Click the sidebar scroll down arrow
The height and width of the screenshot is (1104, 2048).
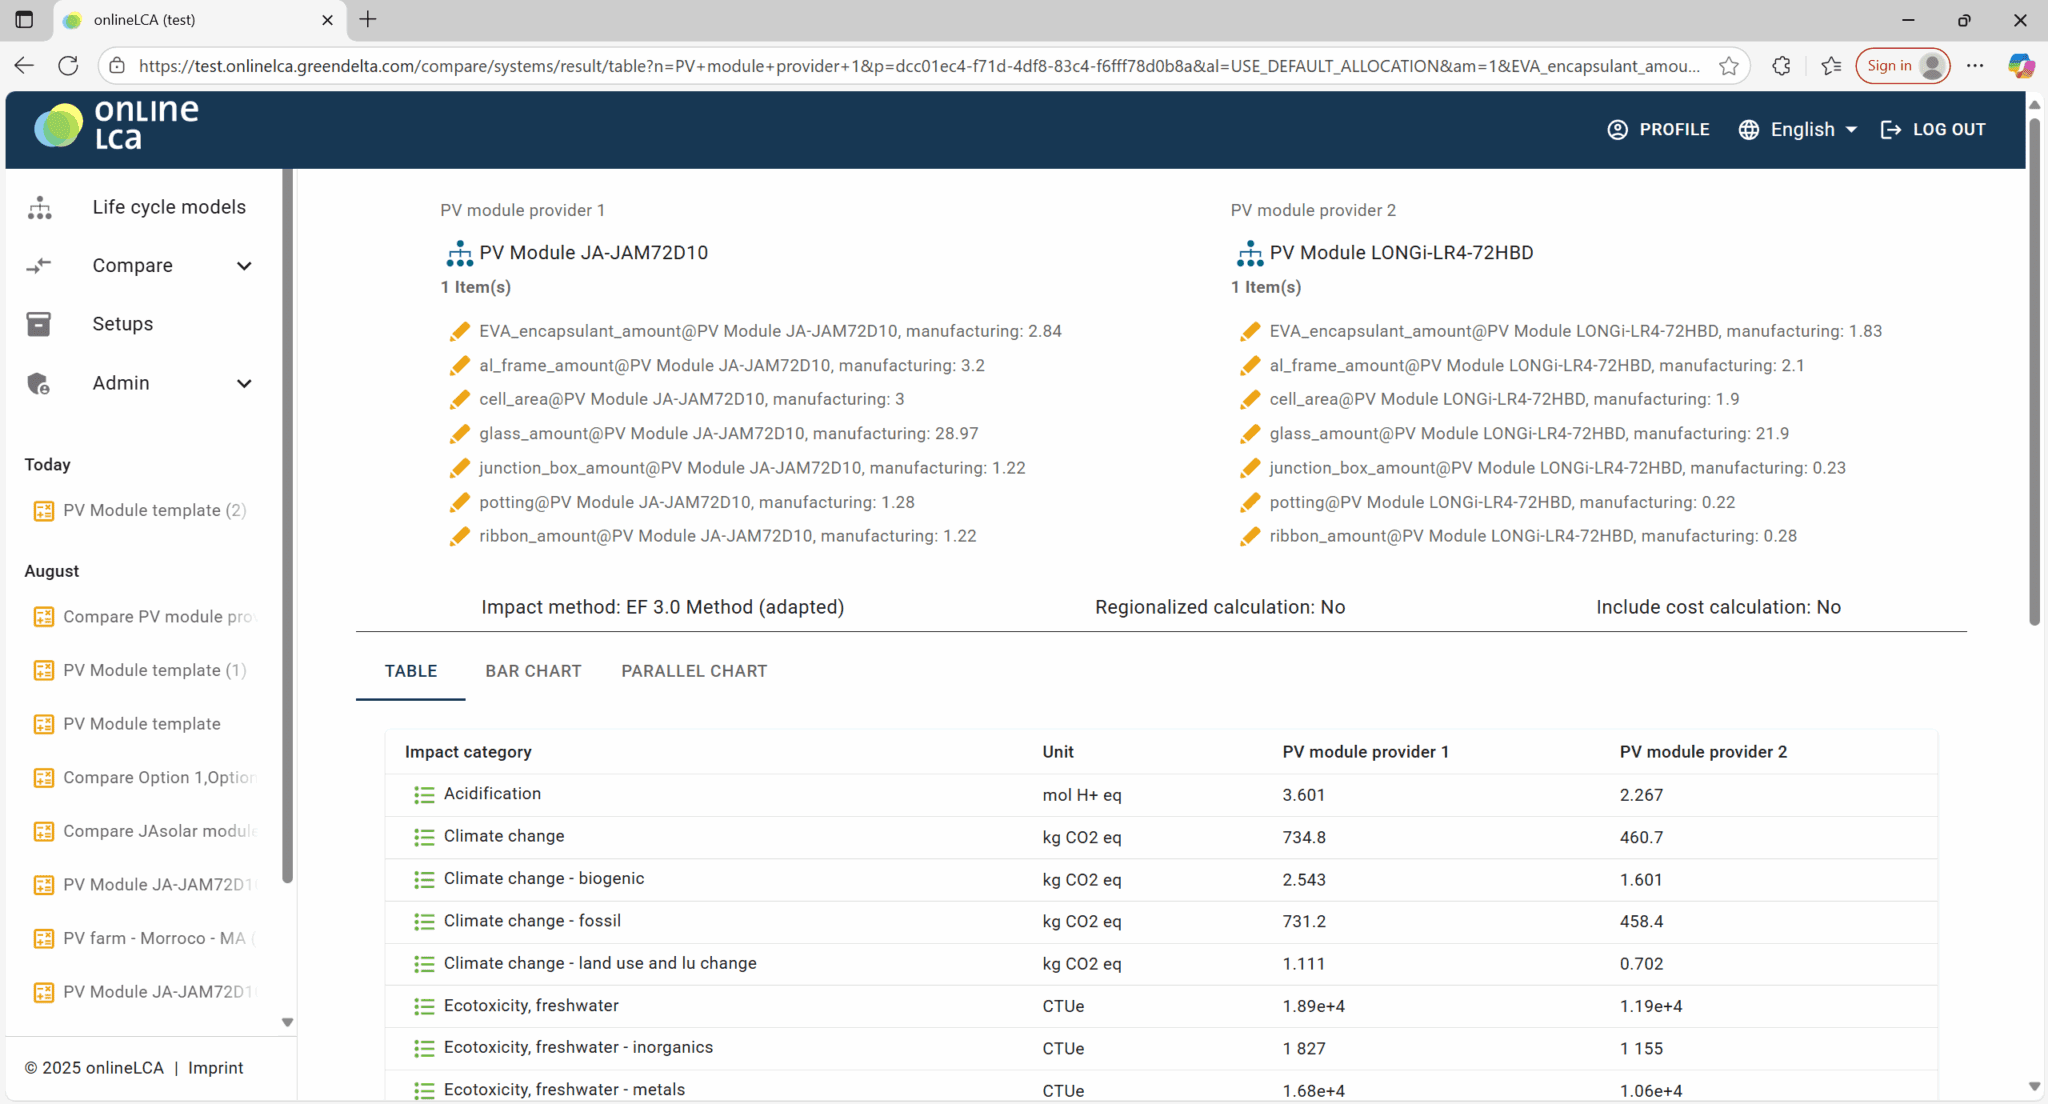(288, 1022)
